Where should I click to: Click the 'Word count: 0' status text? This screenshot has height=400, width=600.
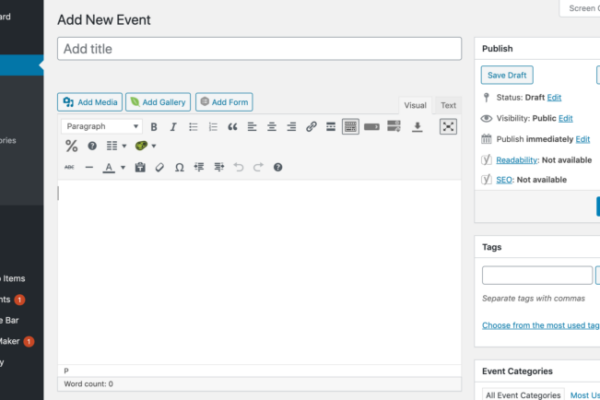click(x=88, y=384)
